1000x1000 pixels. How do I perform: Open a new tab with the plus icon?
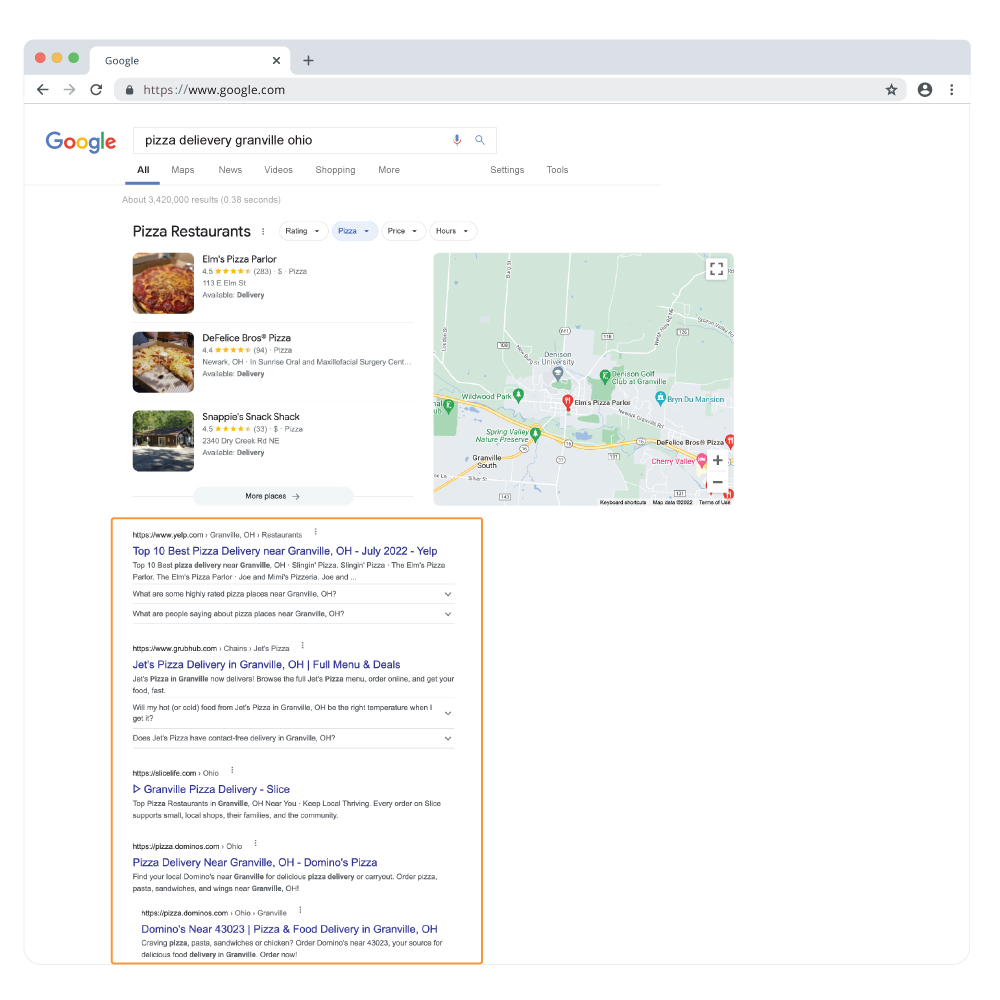point(308,61)
